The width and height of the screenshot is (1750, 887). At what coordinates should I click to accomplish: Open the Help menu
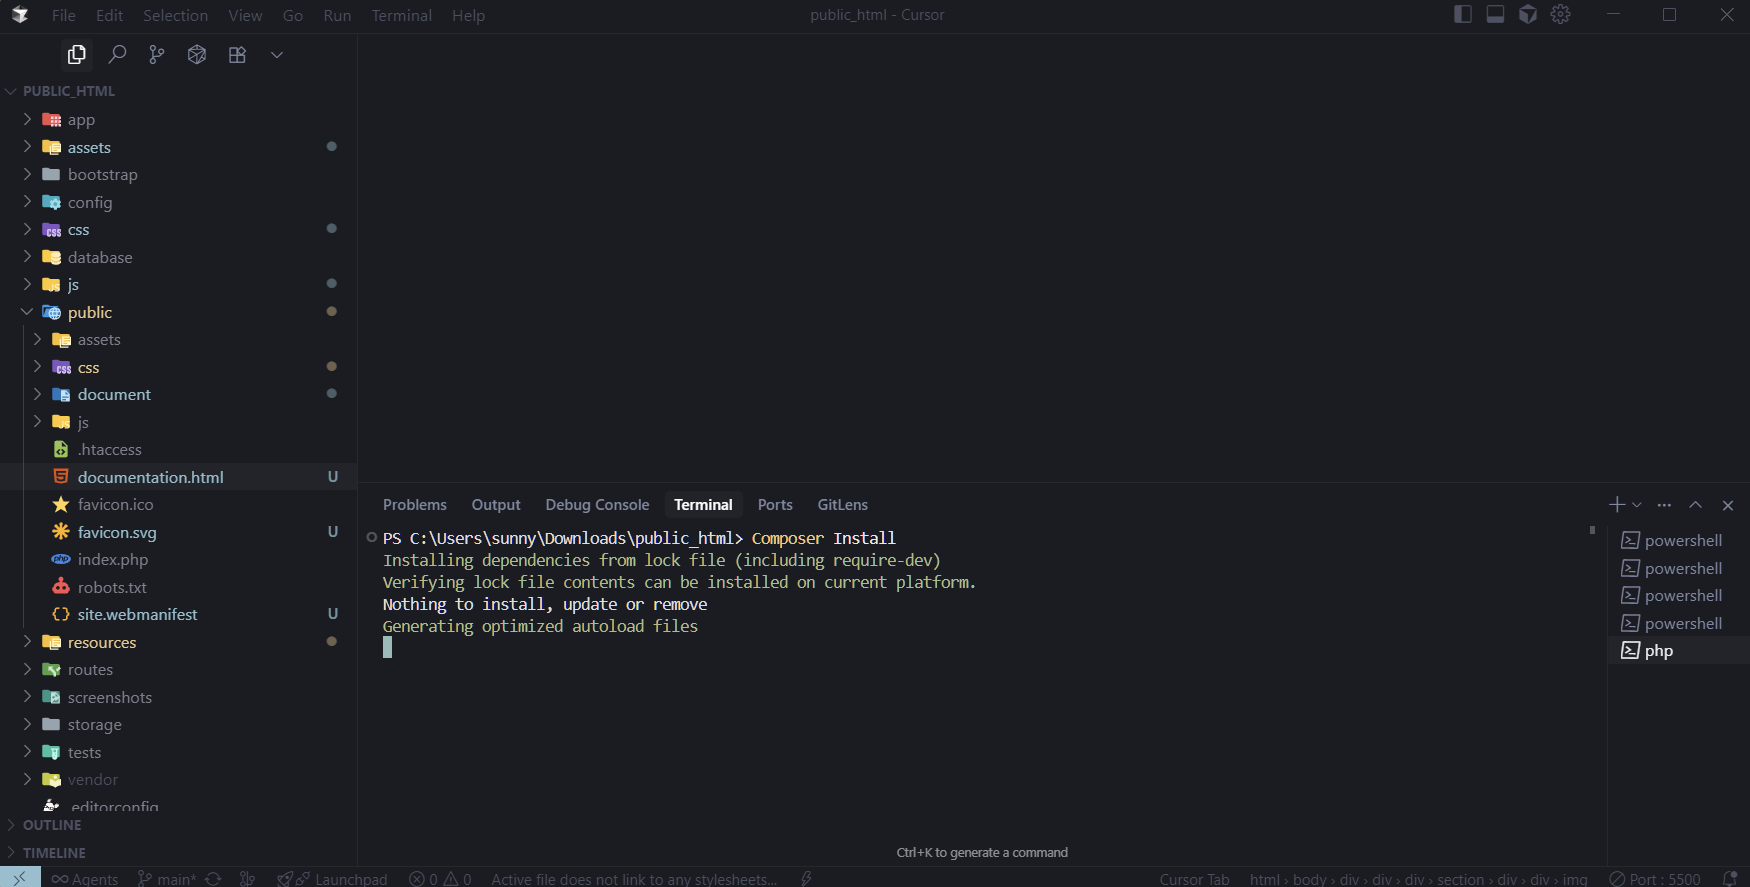pyautogui.click(x=468, y=15)
